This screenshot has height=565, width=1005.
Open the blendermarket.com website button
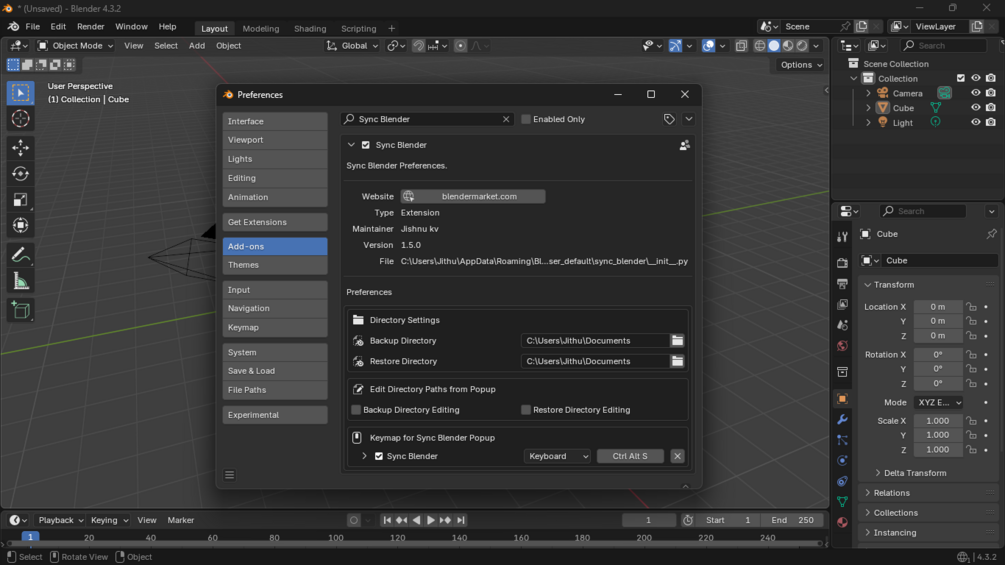click(473, 197)
